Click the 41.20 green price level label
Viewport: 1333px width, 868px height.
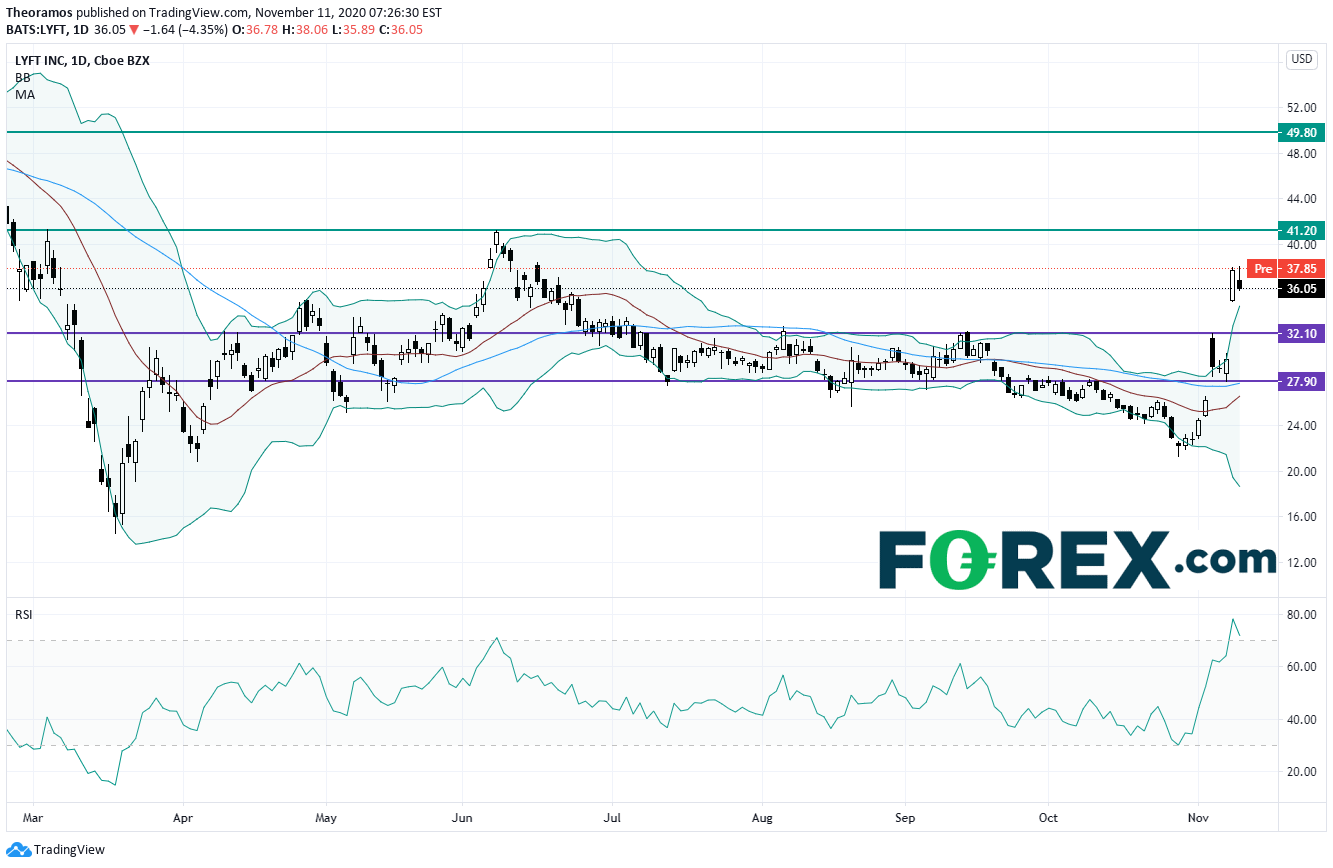1302,230
